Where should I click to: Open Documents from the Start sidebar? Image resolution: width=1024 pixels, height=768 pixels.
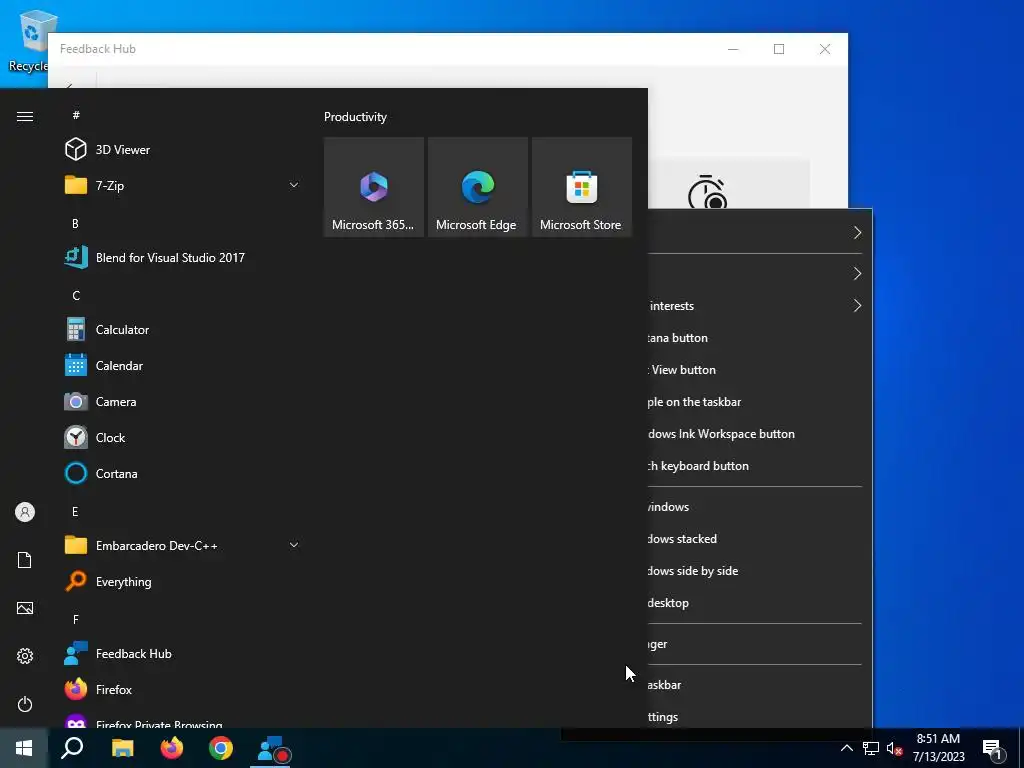coord(25,560)
